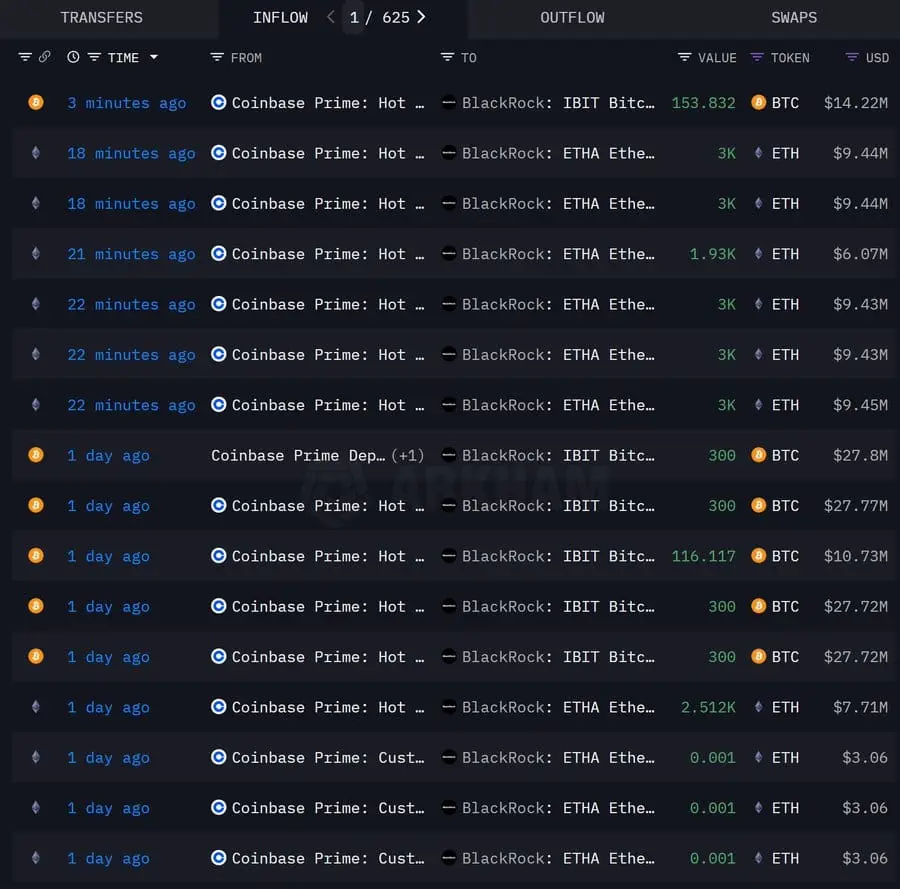Click the clock icon in TIME header
Viewport: 900px width, 889px height.
click(x=73, y=57)
